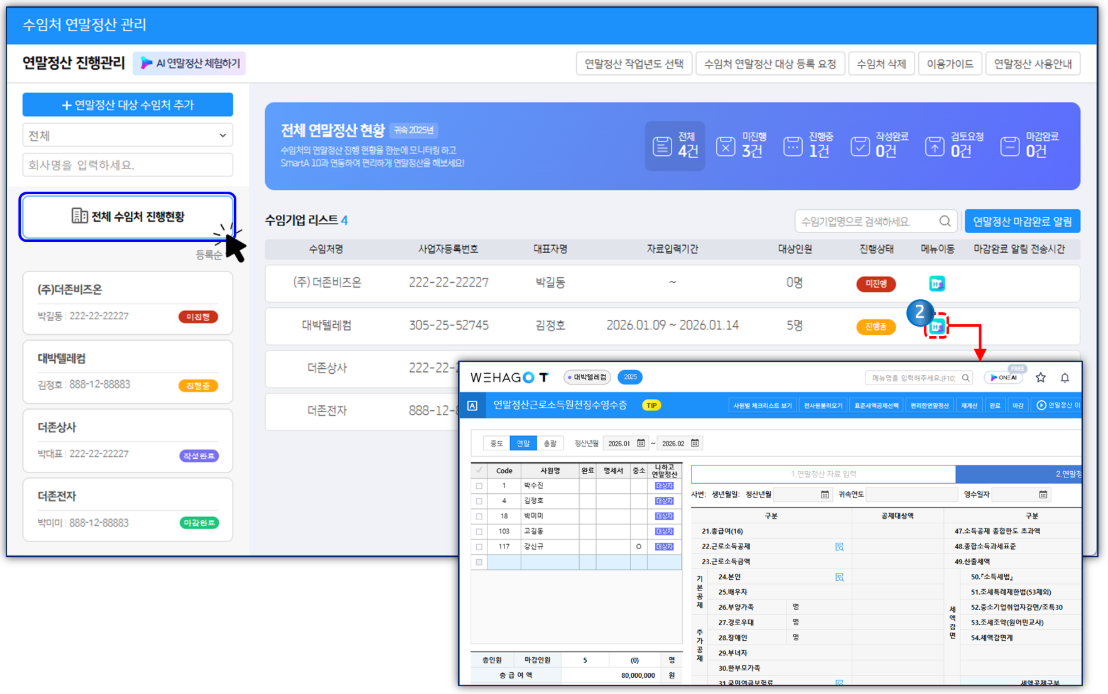Click the star favorite icon

click(1041, 377)
